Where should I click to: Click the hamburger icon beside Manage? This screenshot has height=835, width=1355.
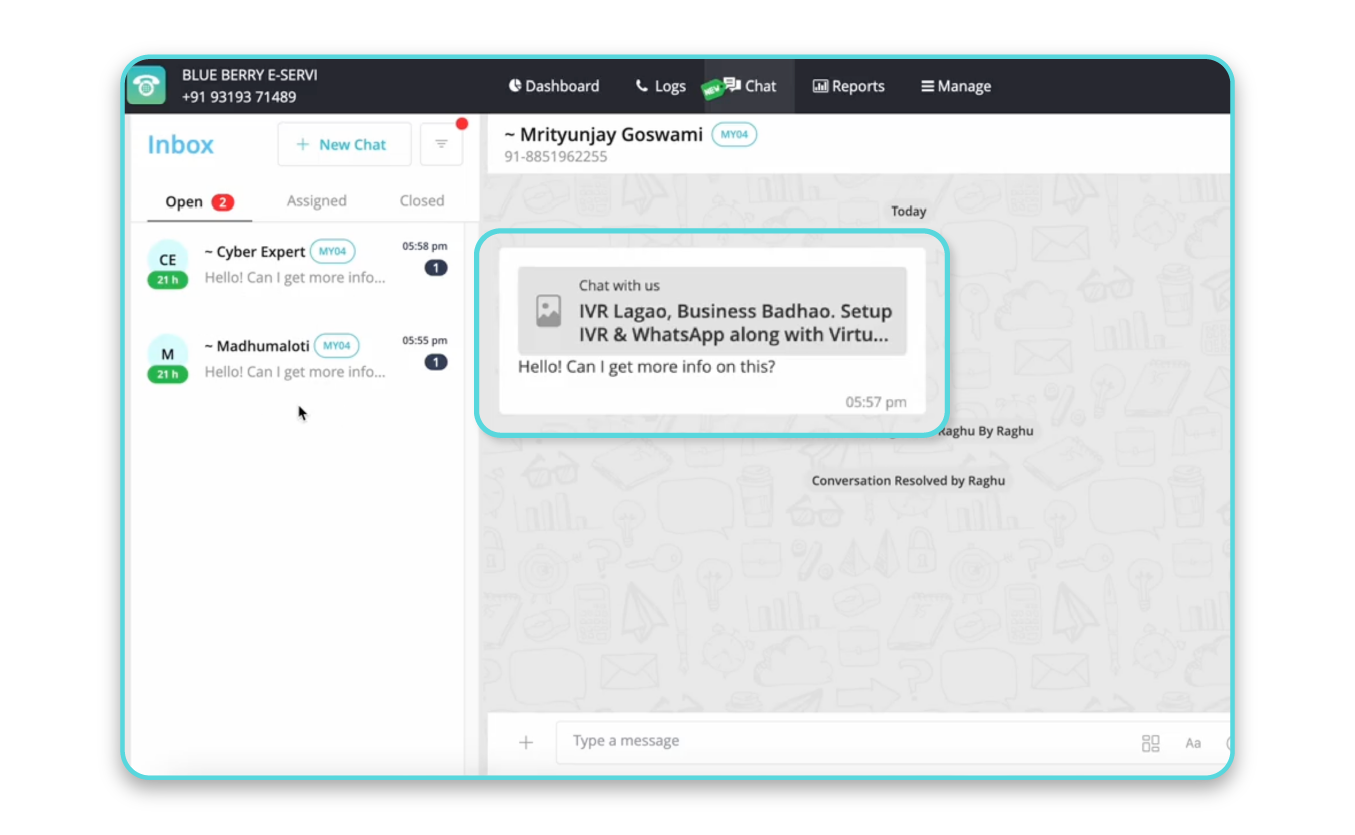tap(925, 86)
